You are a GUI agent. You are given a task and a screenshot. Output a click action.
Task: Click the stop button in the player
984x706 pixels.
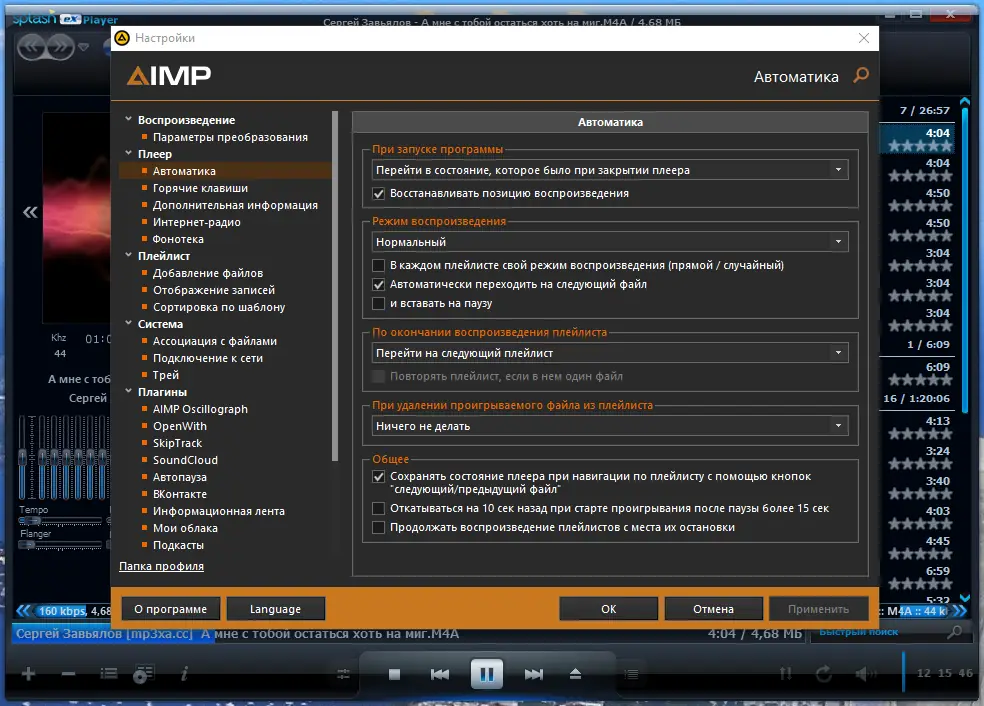tap(394, 675)
